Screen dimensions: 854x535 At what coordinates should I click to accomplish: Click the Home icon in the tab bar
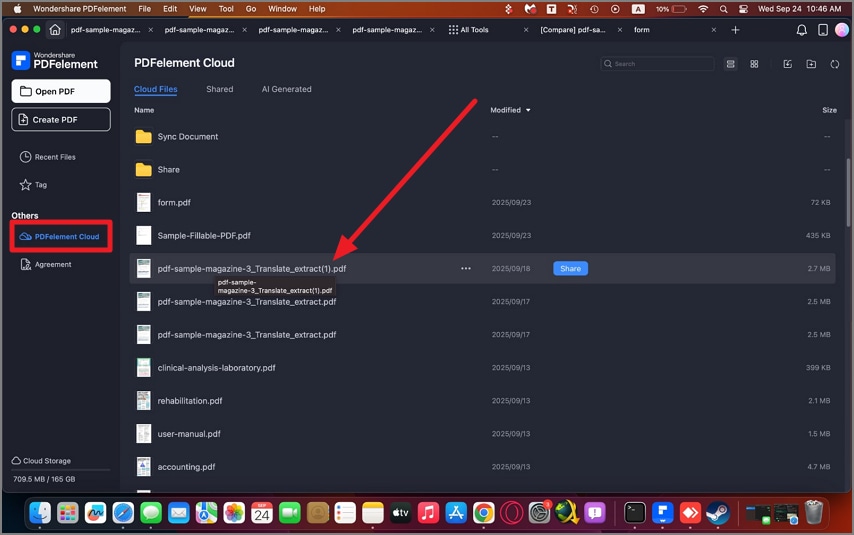point(55,30)
